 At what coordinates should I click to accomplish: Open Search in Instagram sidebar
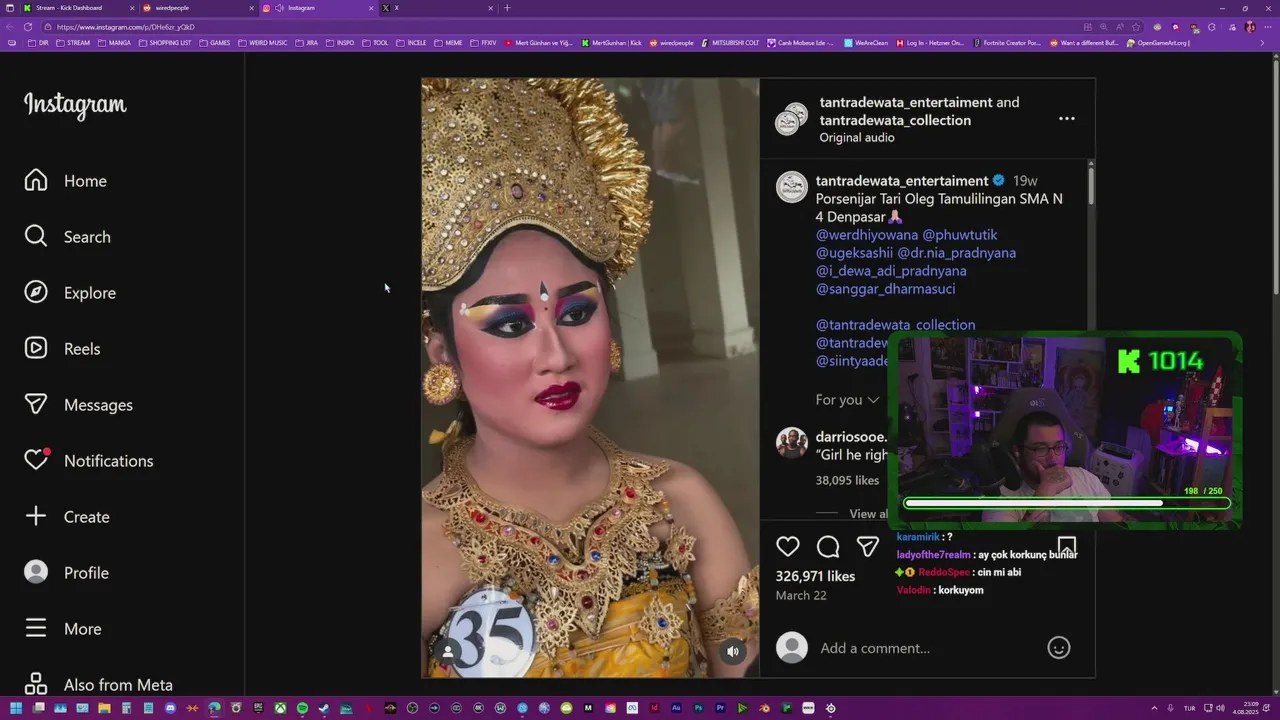tap(67, 237)
